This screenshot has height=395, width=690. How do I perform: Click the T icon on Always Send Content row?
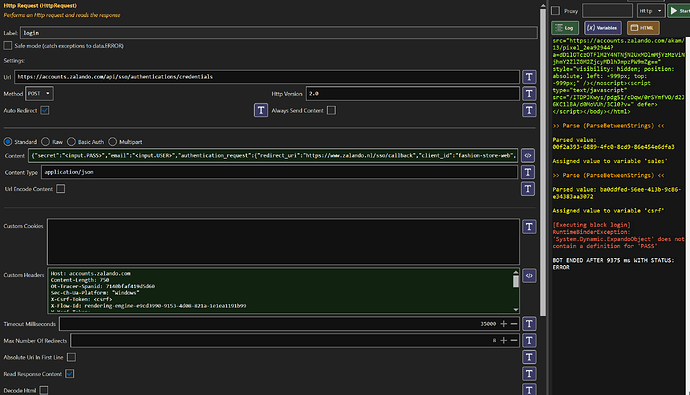pyautogui.click(x=529, y=110)
